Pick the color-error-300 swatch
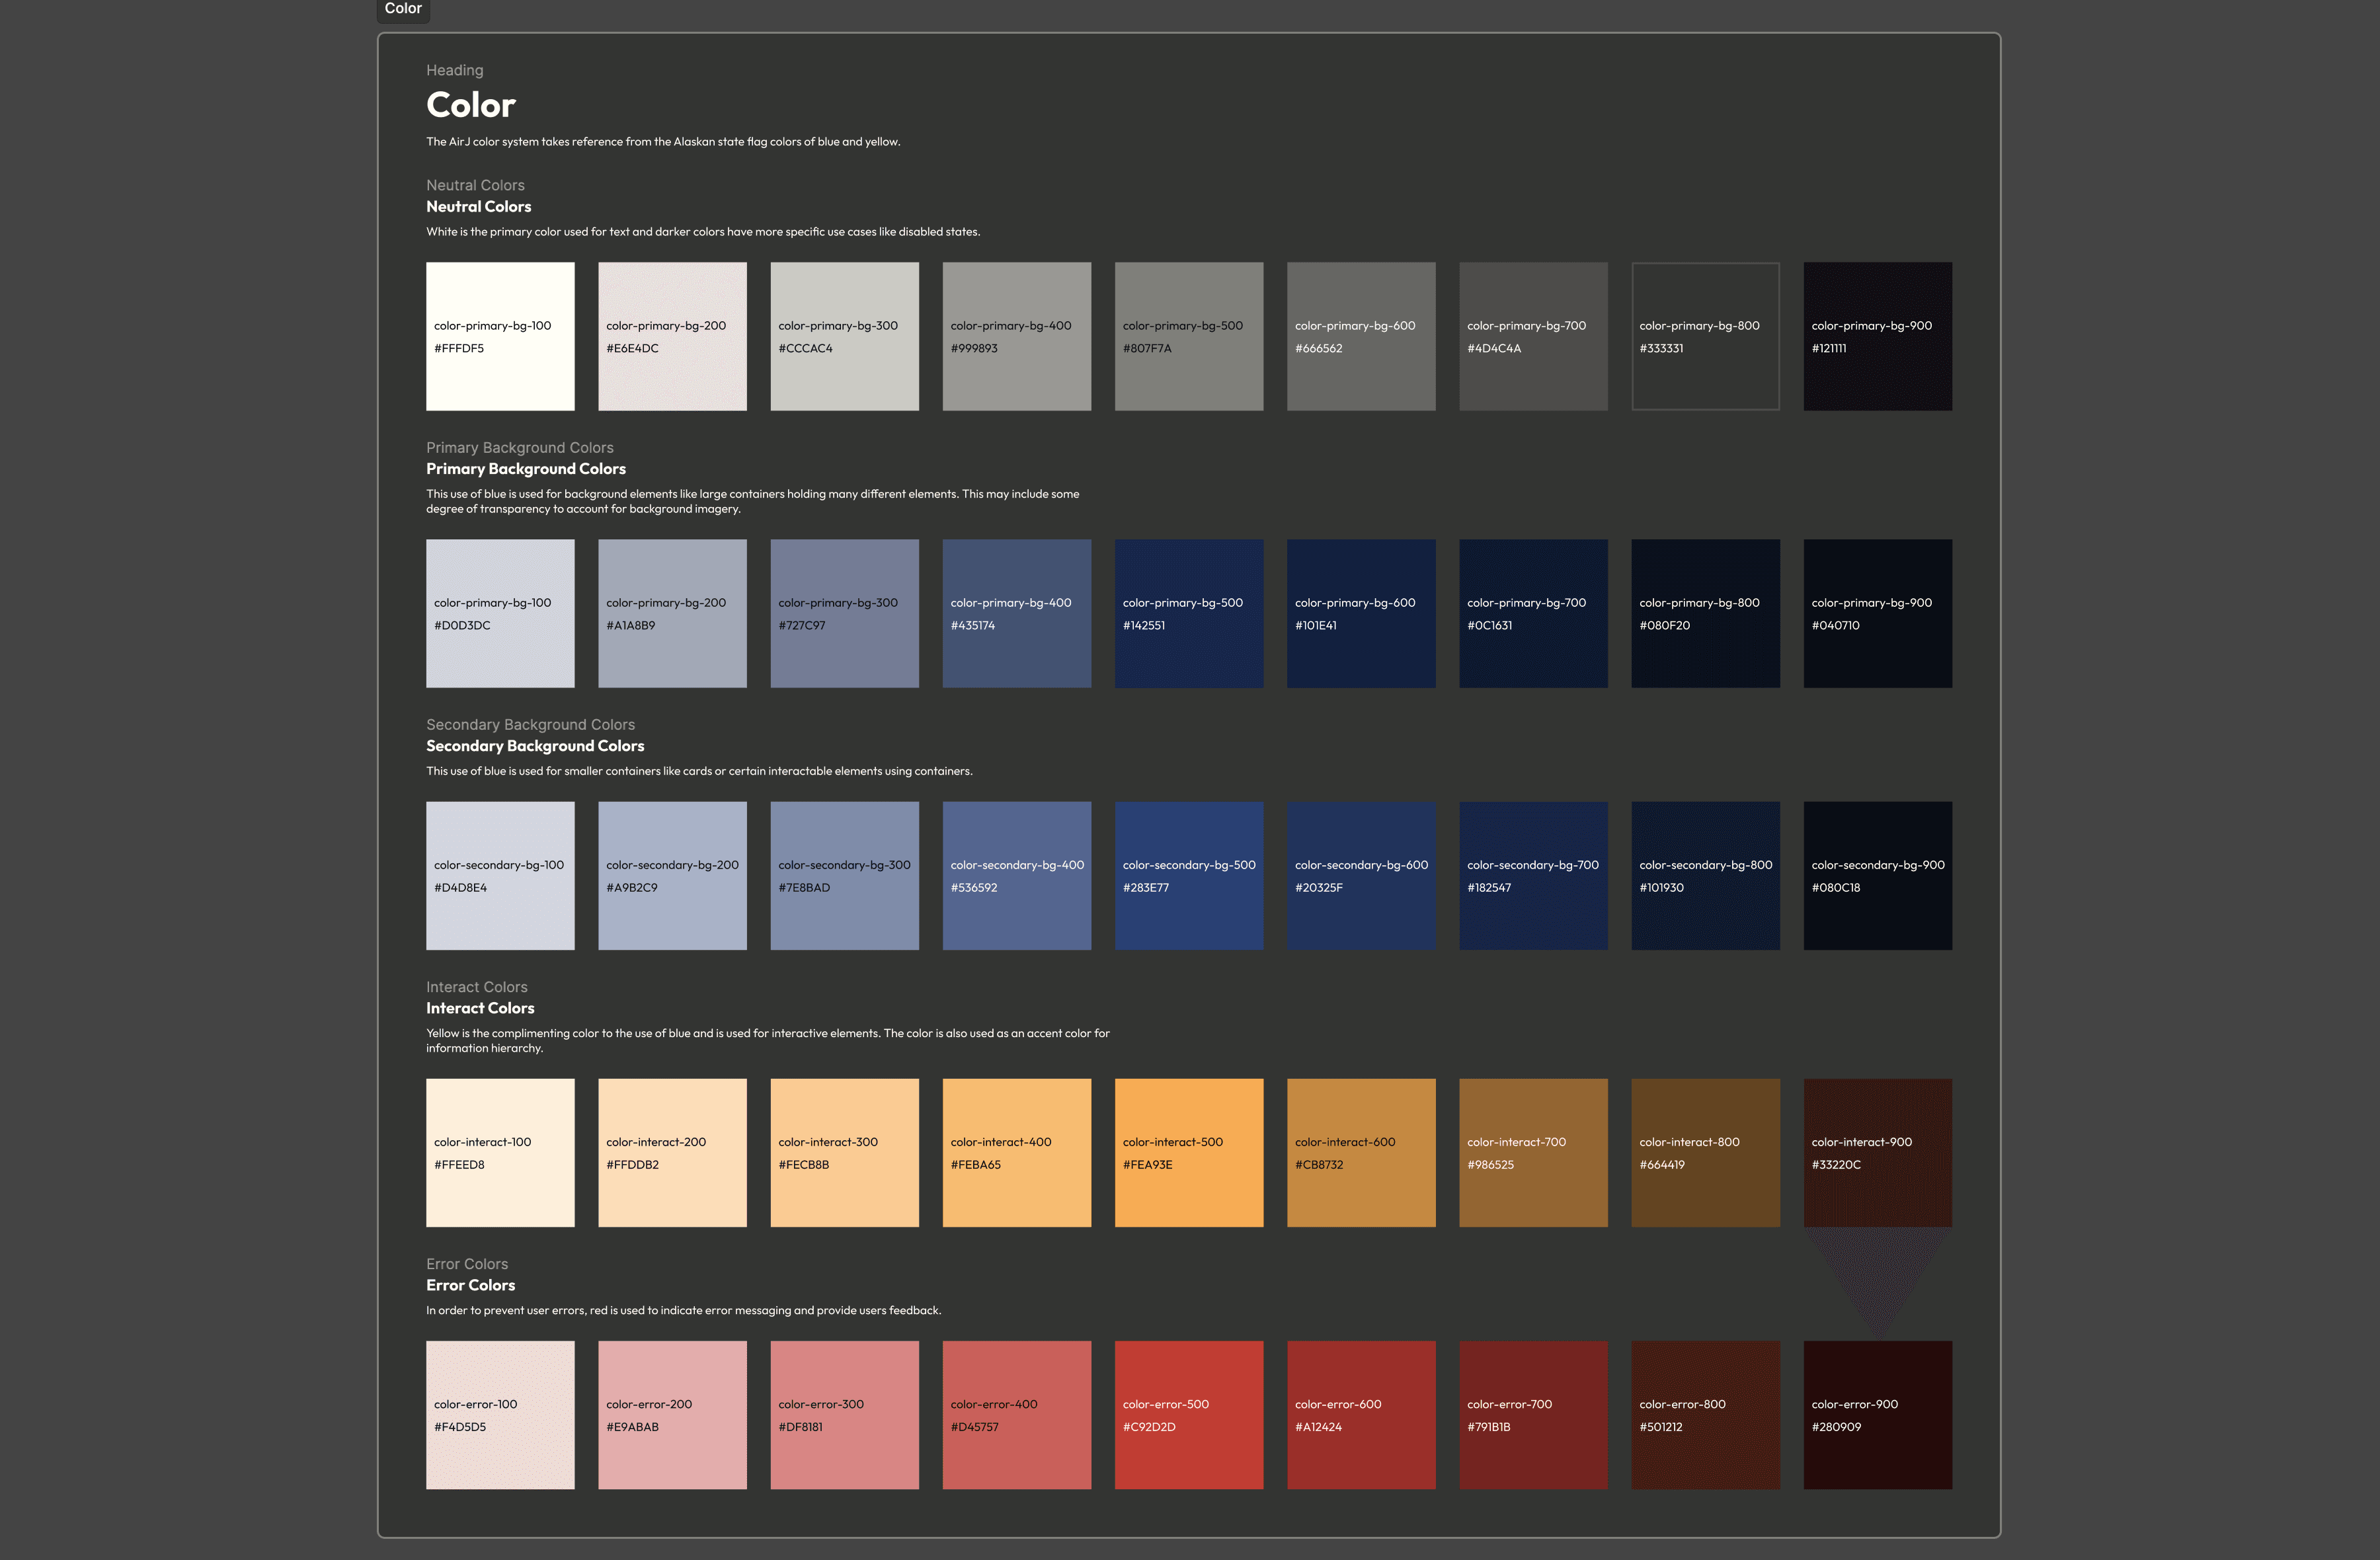2380x1560 pixels. 844,1415
